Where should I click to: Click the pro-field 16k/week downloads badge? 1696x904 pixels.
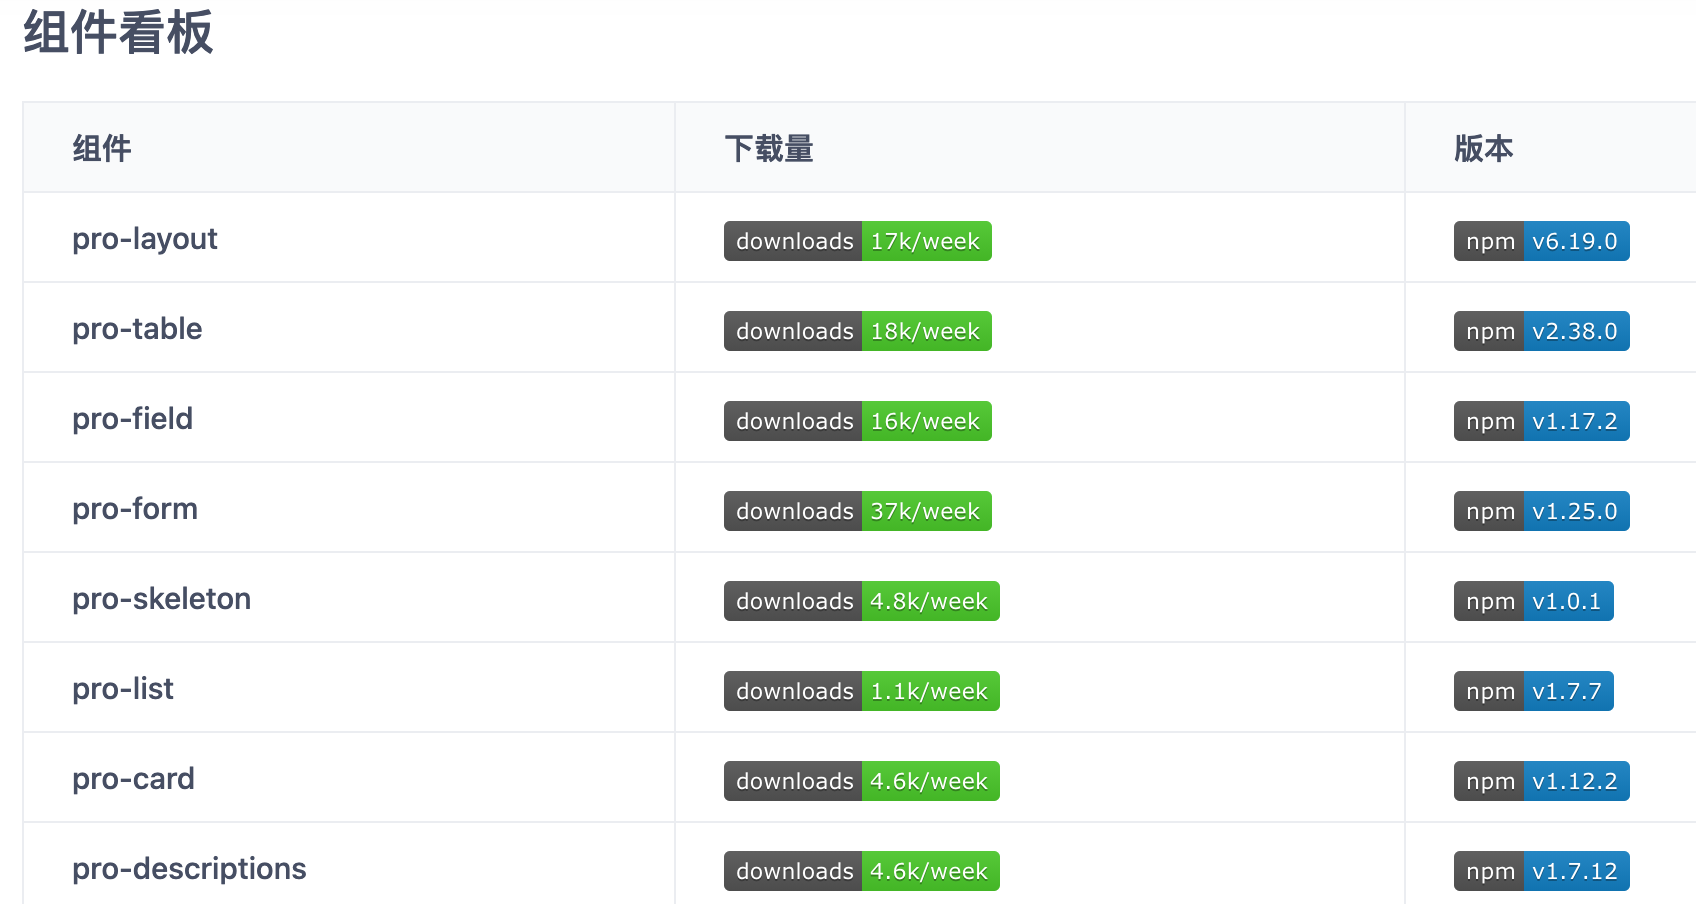pos(858,421)
